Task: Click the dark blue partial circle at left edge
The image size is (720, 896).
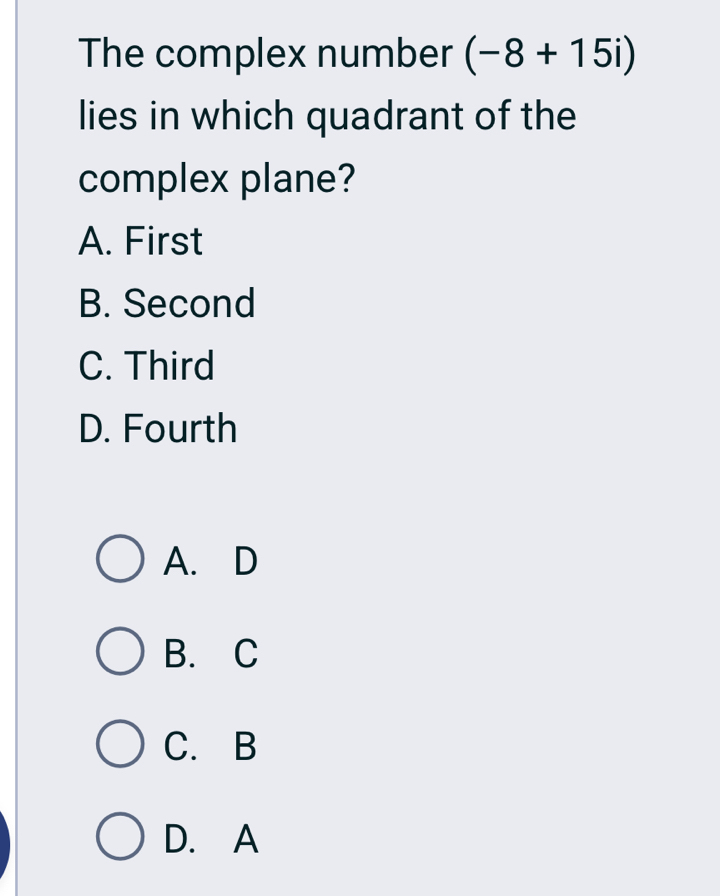Action: click(4, 840)
